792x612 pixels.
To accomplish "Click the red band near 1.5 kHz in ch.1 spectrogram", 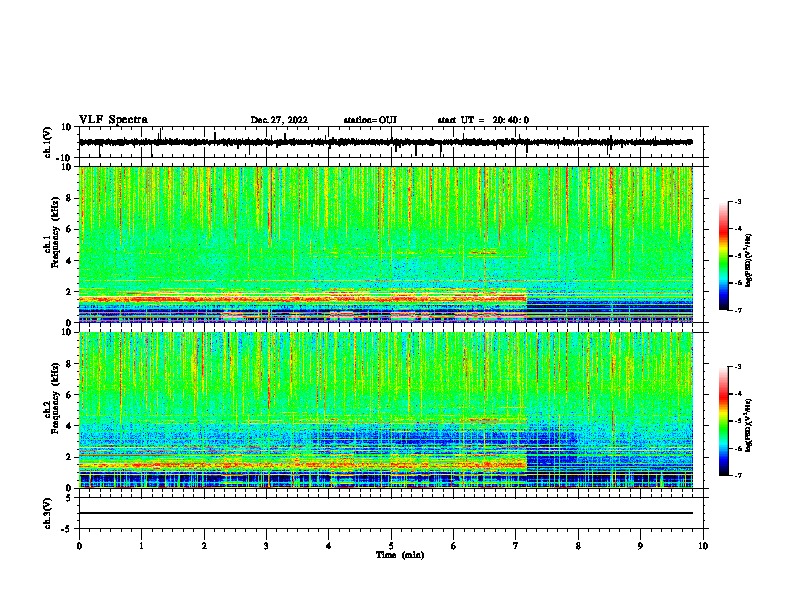I will click(303, 299).
